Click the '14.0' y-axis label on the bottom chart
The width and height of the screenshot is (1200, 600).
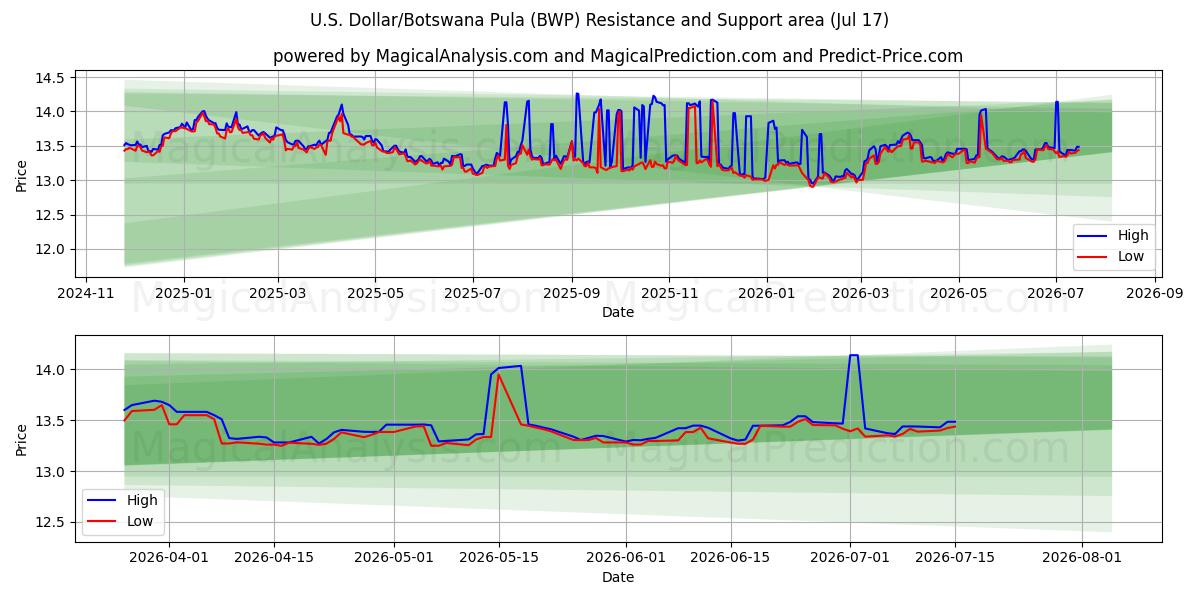tap(52, 370)
